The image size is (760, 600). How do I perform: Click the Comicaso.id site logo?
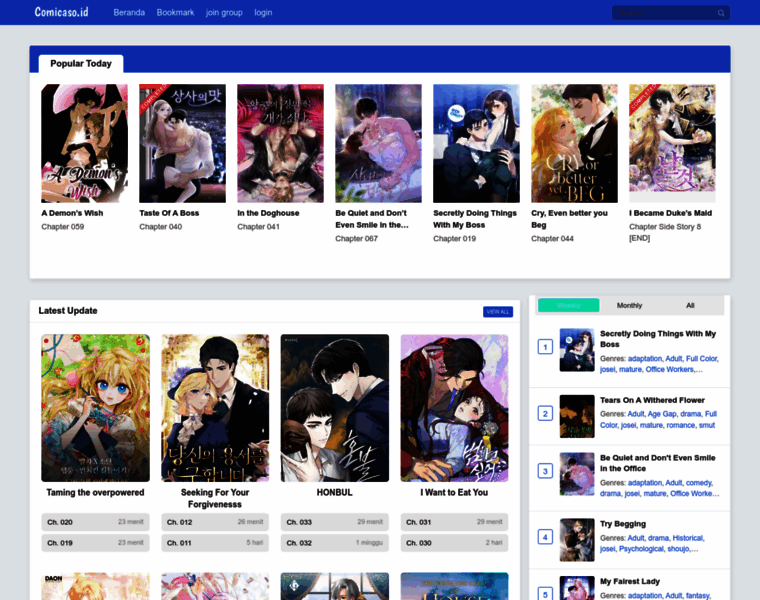(62, 12)
